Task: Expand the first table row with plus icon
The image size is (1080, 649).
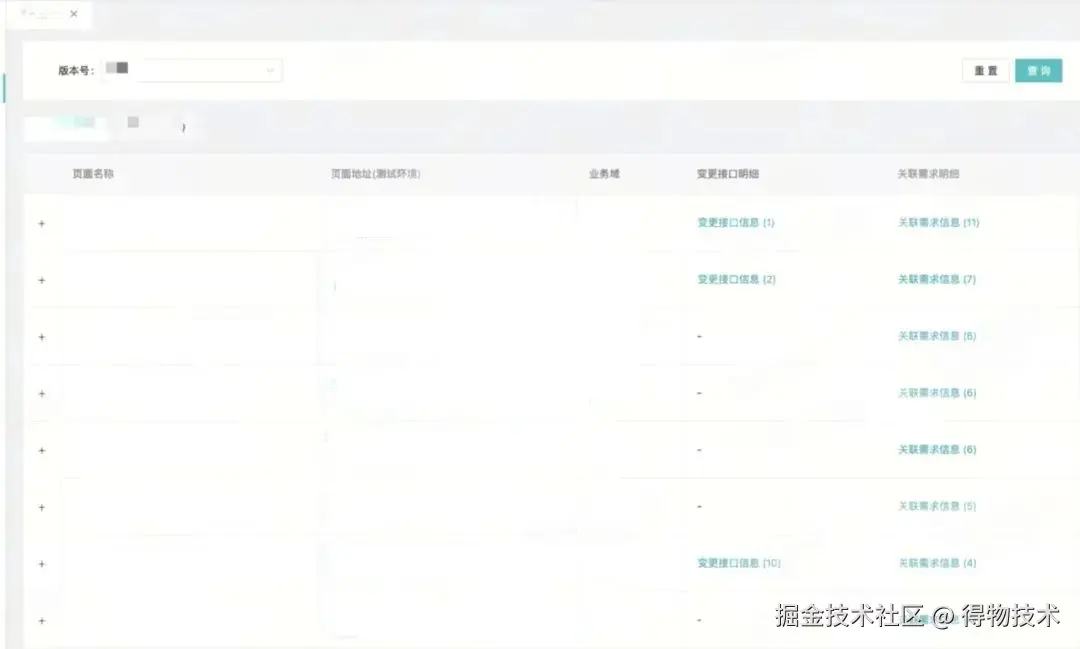Action: pyautogui.click(x=41, y=224)
